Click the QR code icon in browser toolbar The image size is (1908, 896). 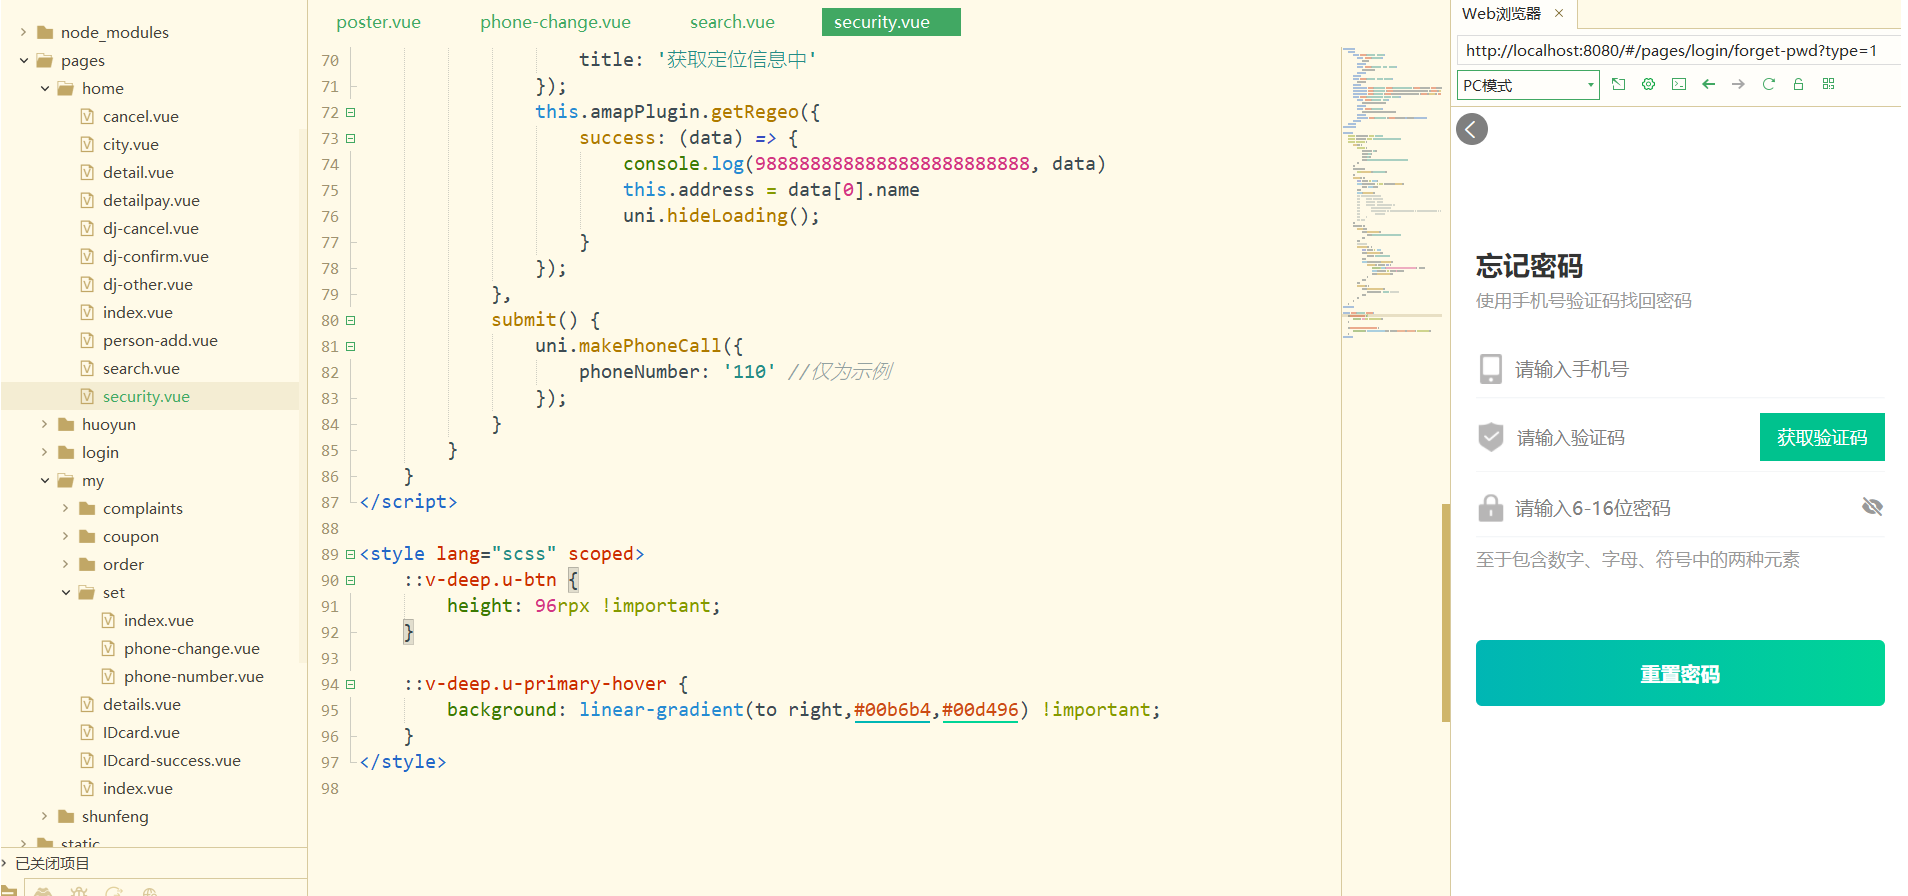click(1828, 85)
